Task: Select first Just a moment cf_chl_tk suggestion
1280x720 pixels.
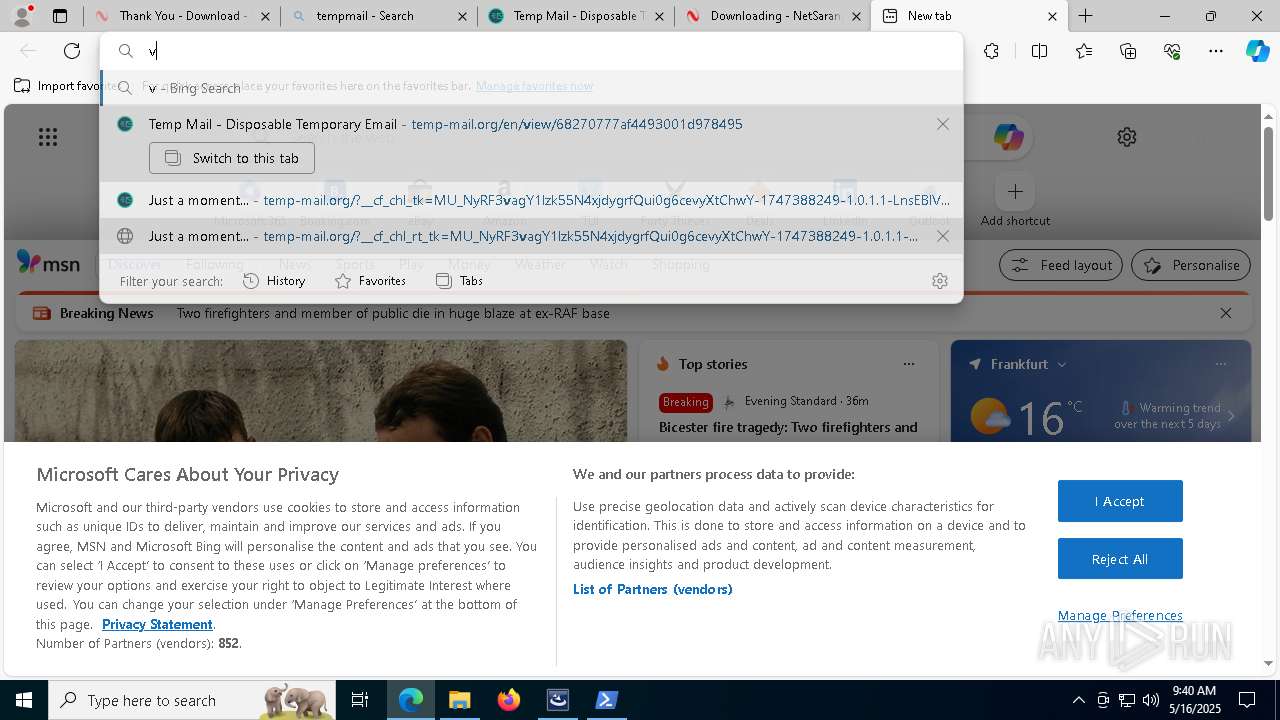Action: coord(531,200)
